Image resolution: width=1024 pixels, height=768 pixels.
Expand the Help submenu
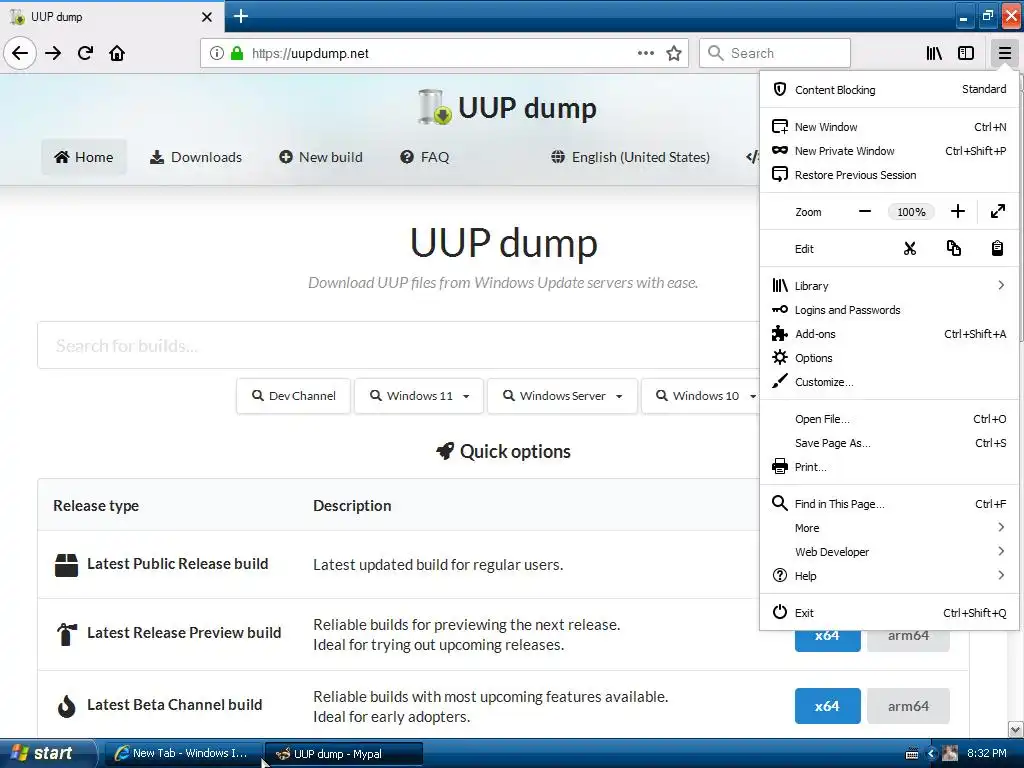[x=889, y=575]
